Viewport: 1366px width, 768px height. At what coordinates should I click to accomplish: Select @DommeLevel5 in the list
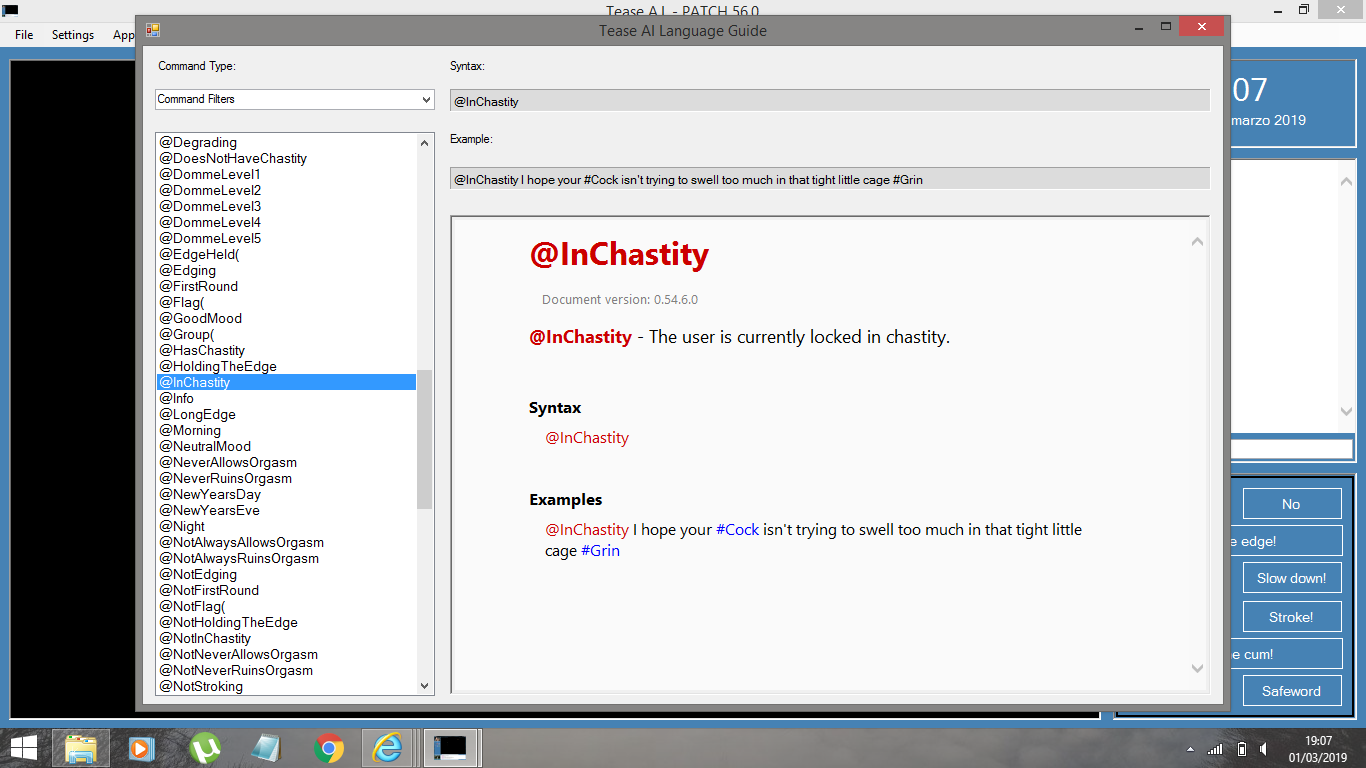pos(286,238)
